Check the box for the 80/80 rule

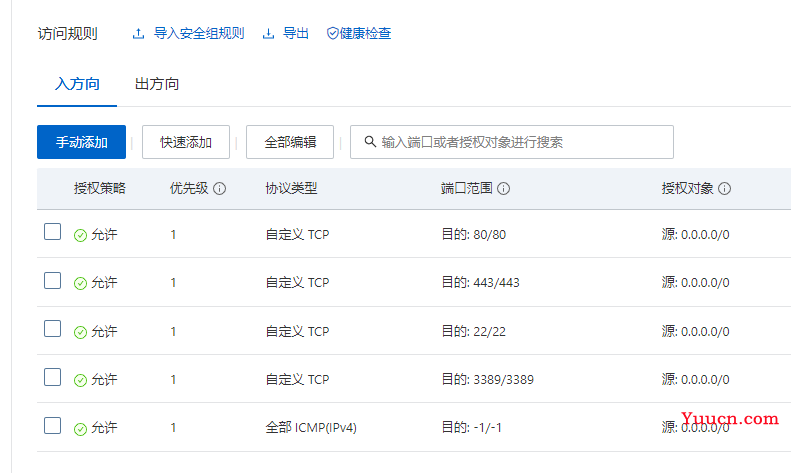[52, 232]
